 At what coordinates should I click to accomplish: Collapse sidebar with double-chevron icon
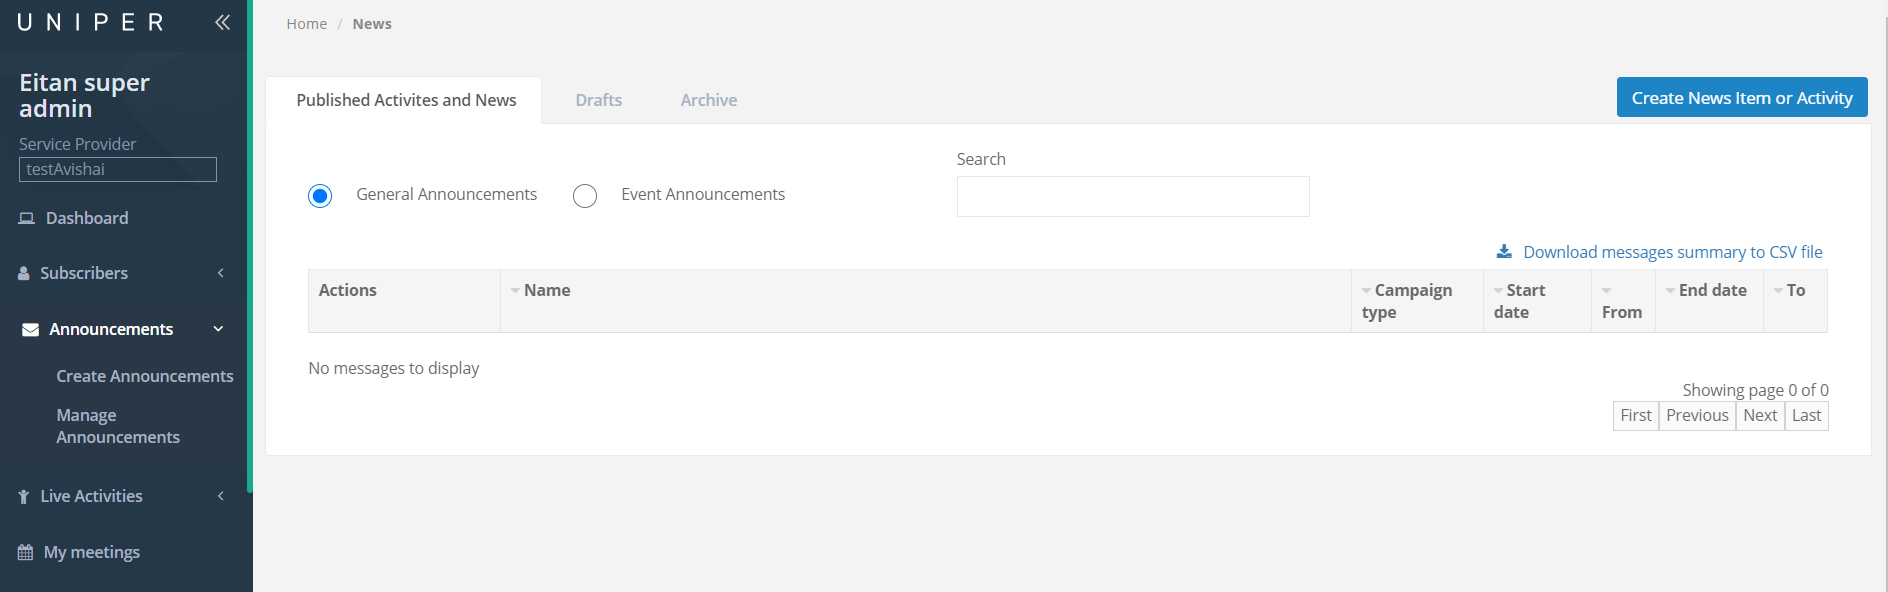click(x=222, y=22)
